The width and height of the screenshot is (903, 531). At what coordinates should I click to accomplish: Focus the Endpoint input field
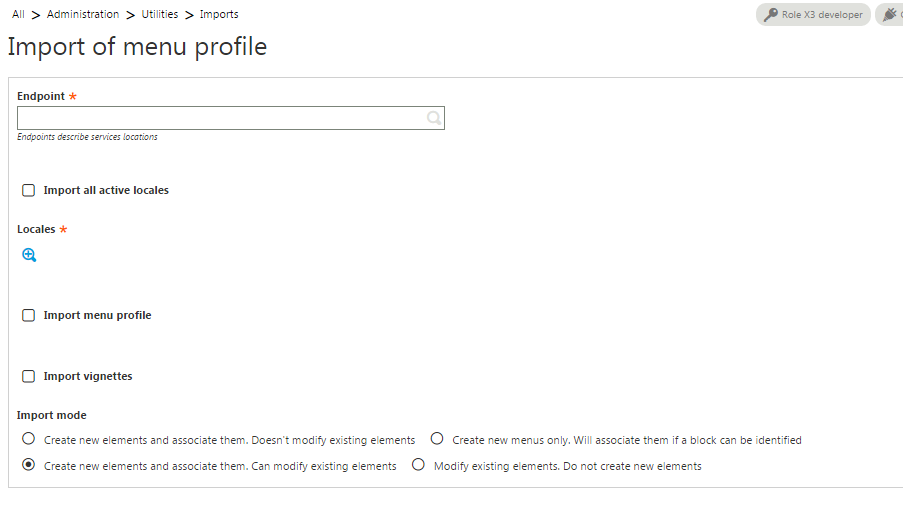click(x=230, y=118)
